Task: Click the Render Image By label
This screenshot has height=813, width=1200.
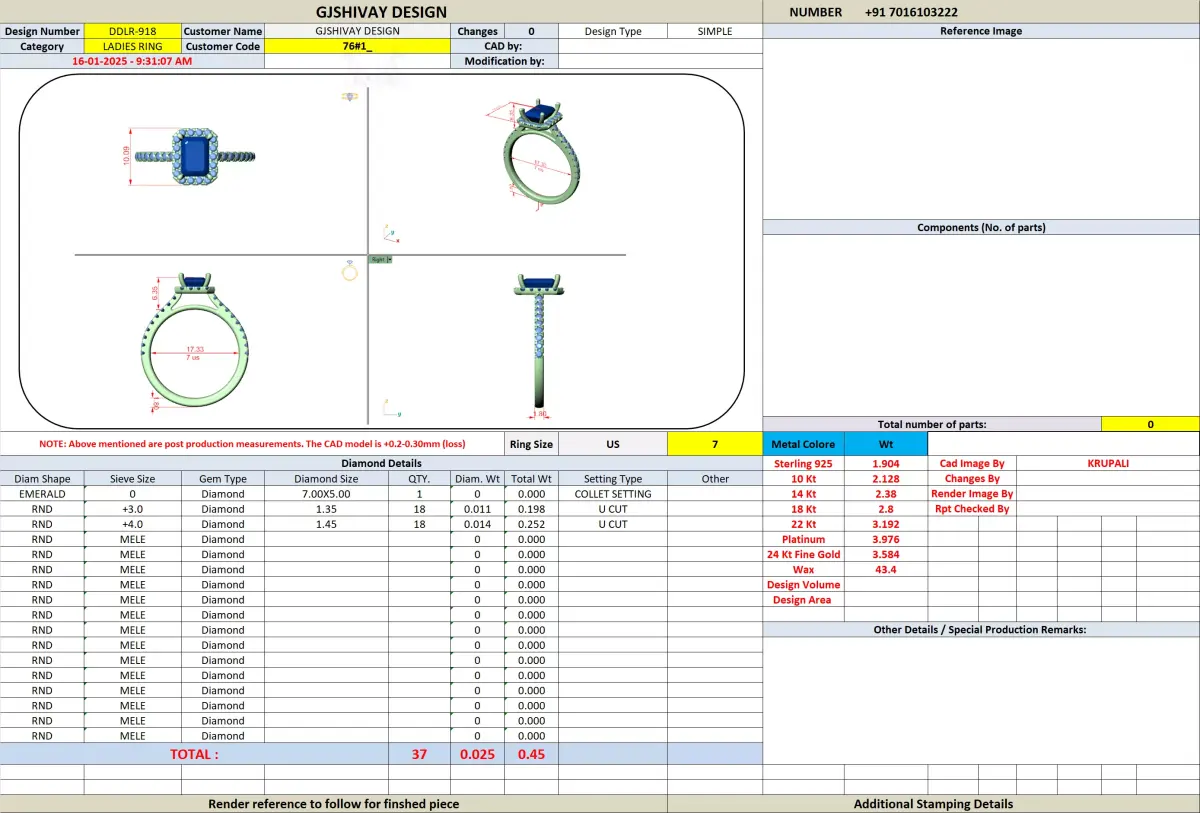Action: point(972,494)
